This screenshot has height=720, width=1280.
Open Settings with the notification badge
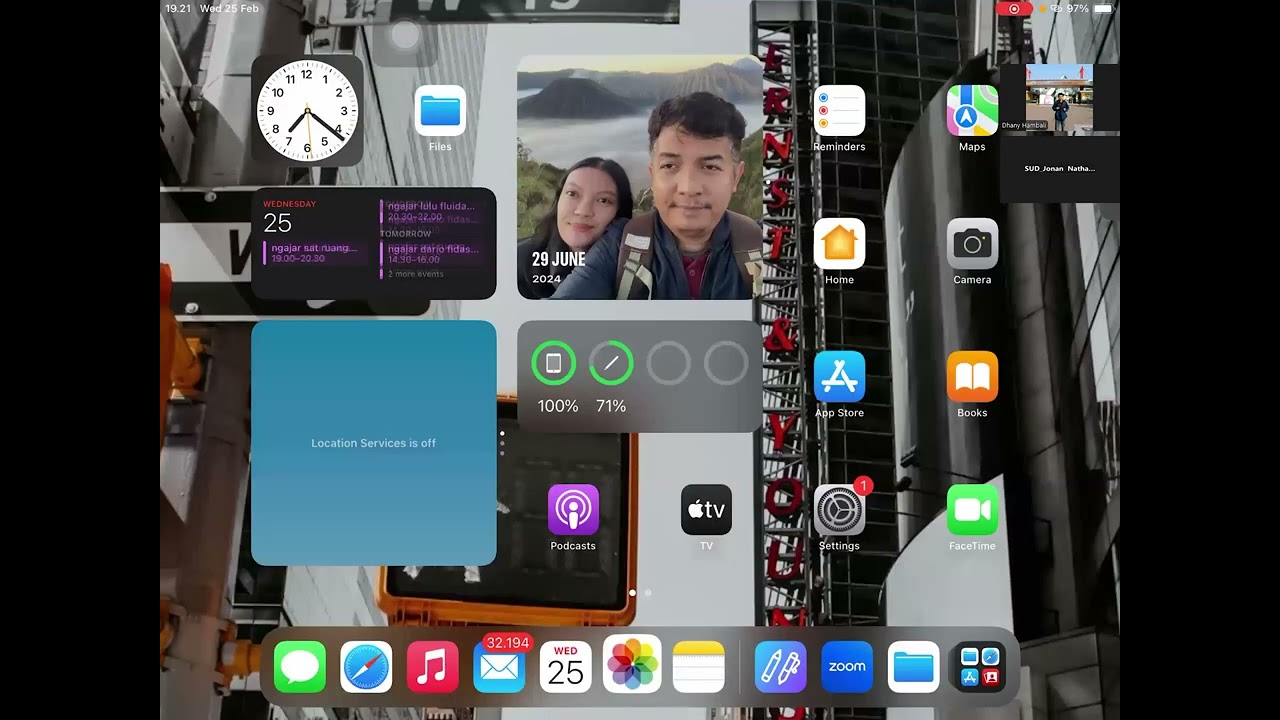pyautogui.click(x=839, y=509)
